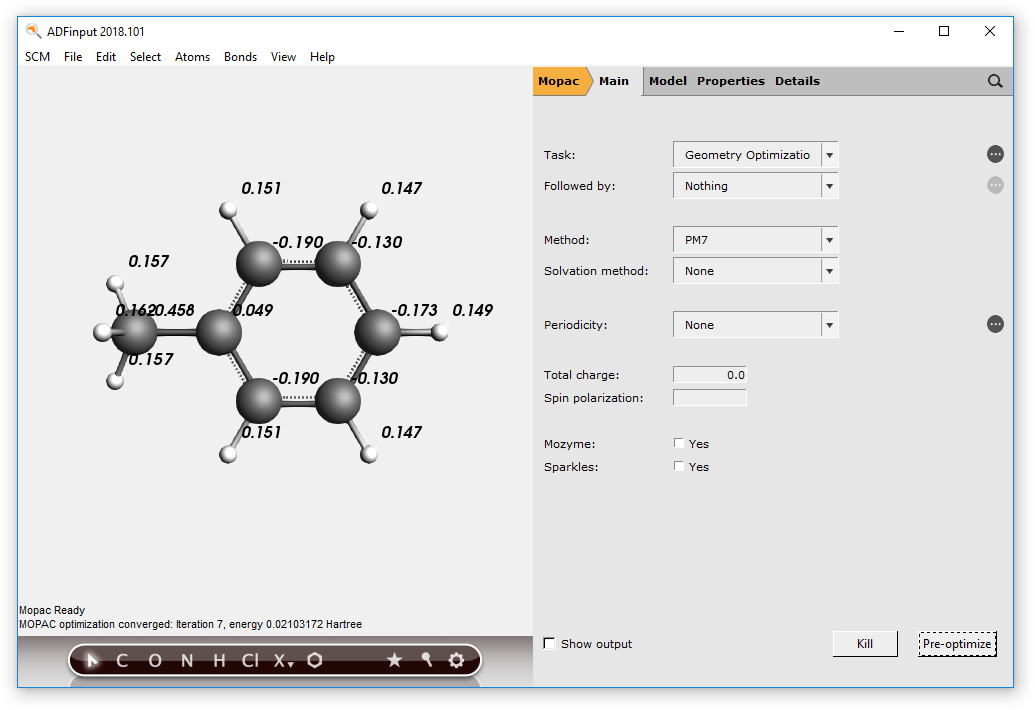This screenshot has width=1035, height=710.
Task: Toggle the Show output checkbox
Action: pos(549,644)
